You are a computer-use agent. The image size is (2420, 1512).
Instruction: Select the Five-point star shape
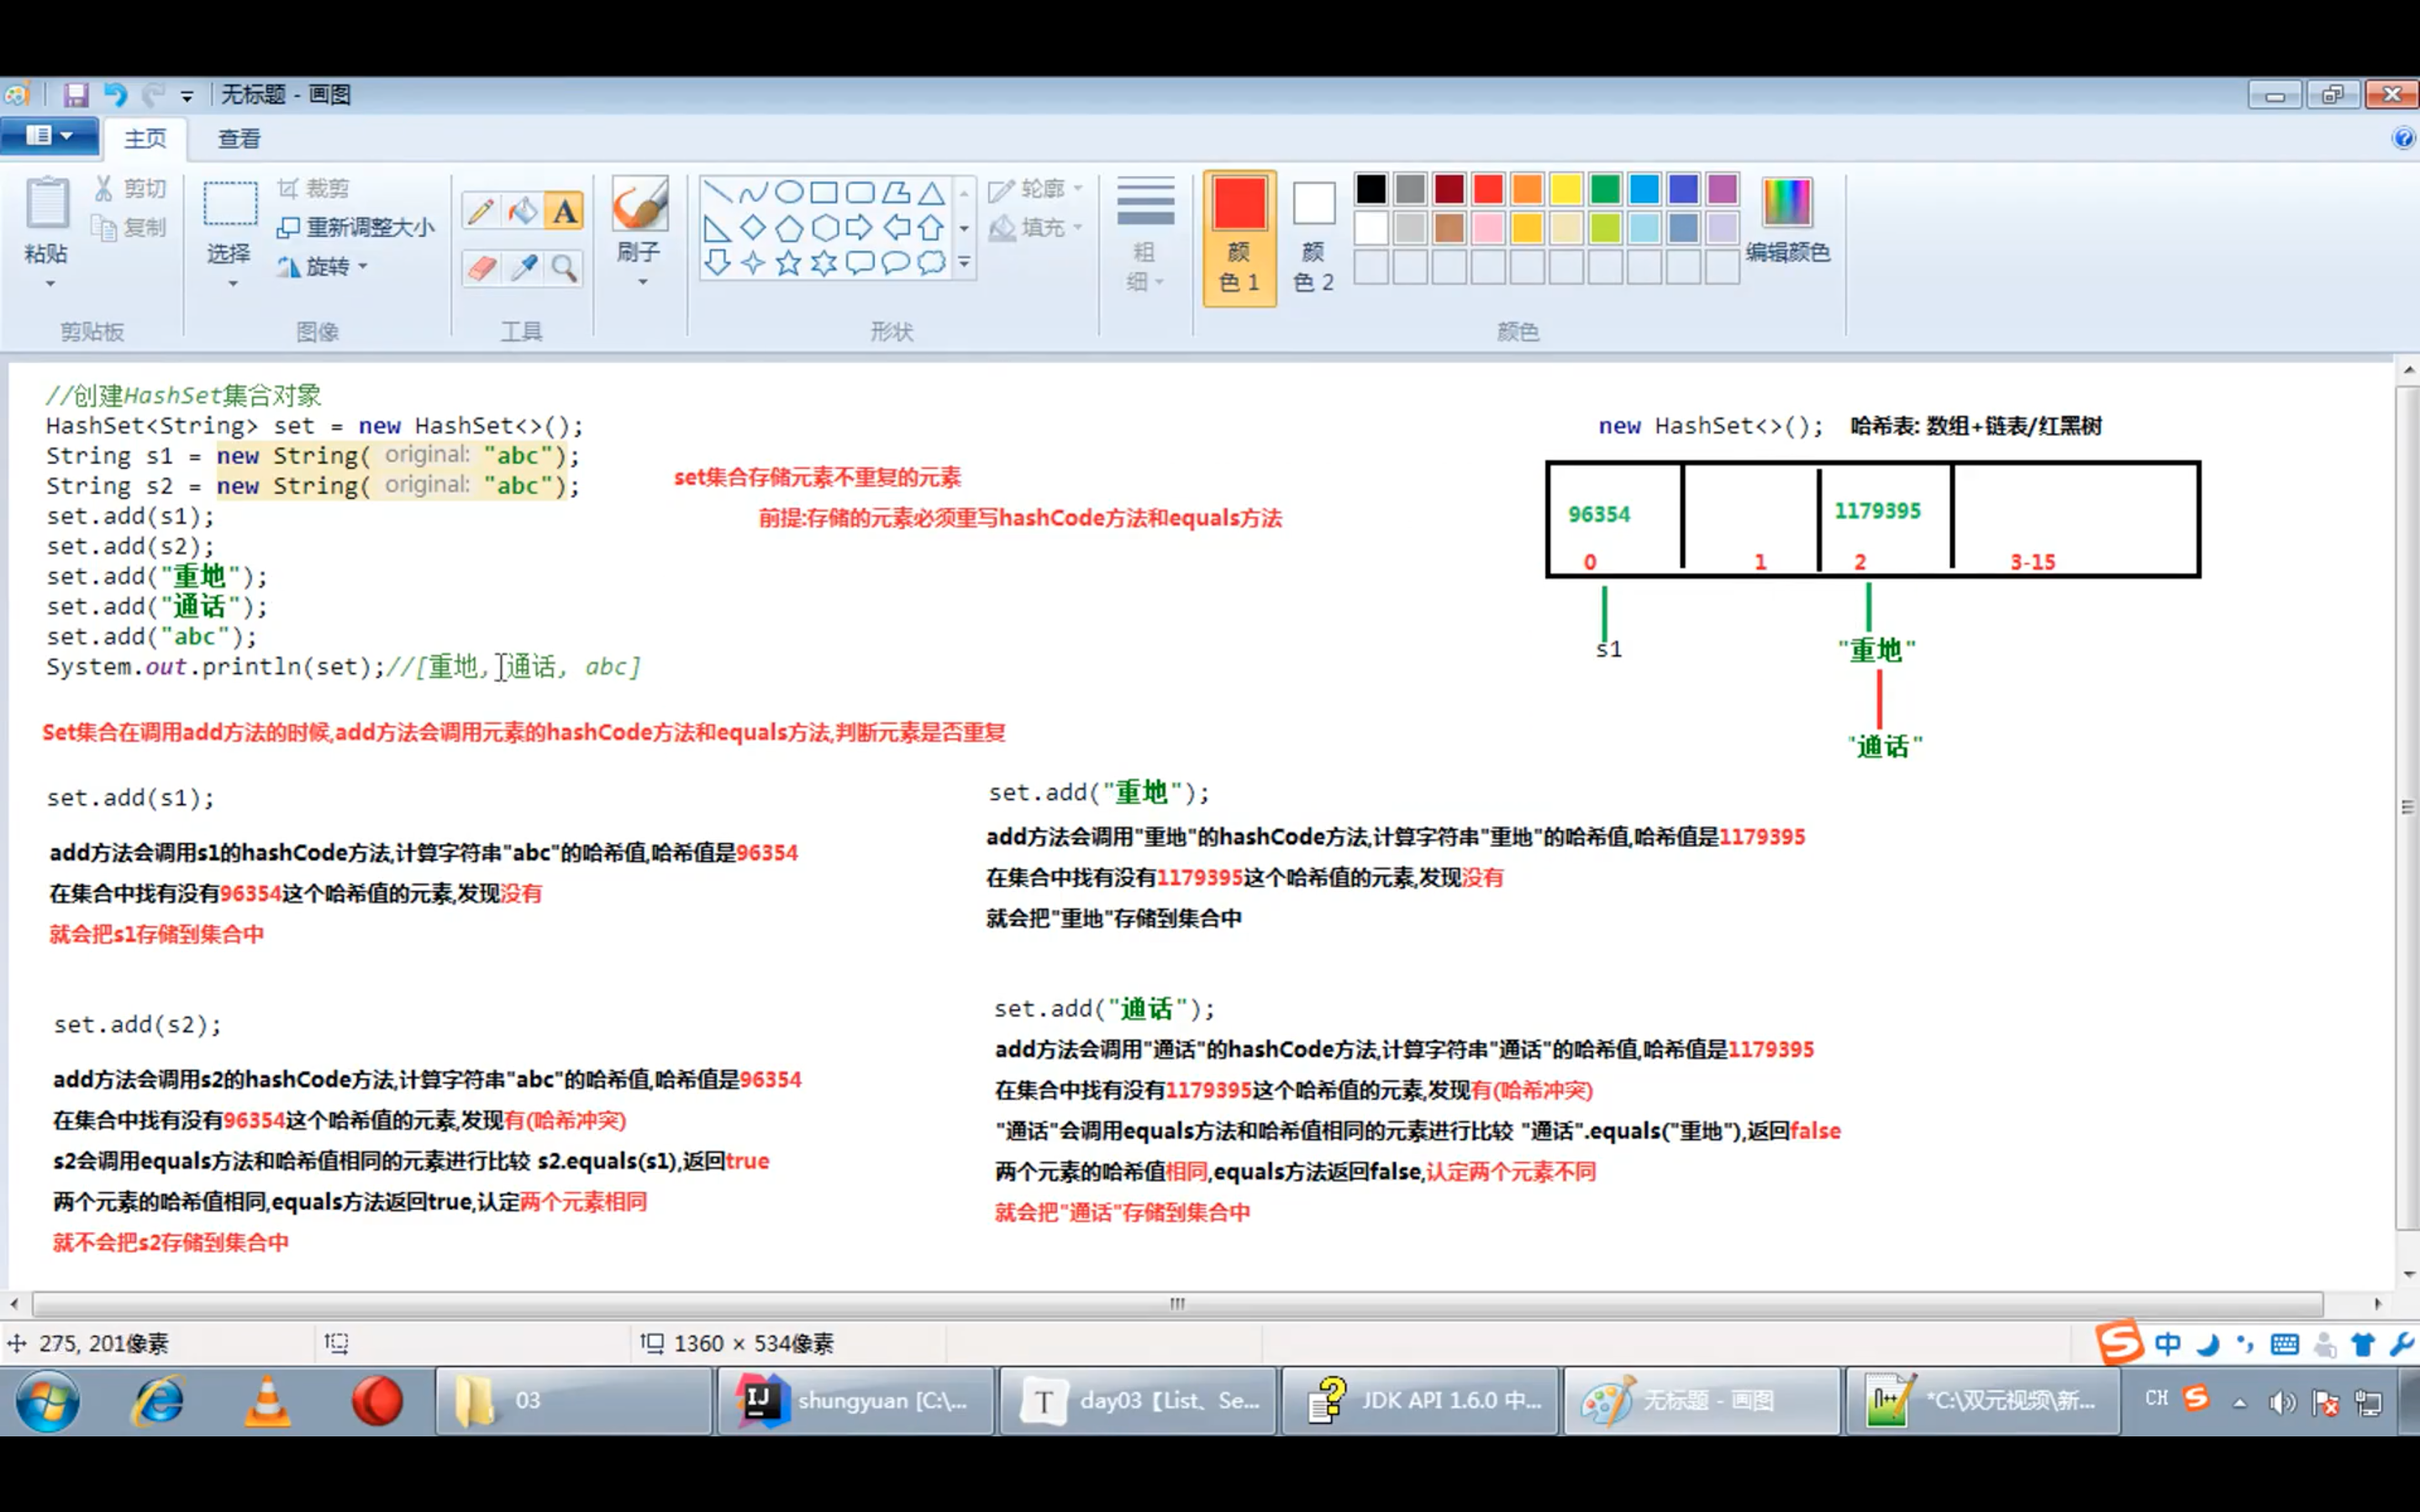tap(789, 263)
